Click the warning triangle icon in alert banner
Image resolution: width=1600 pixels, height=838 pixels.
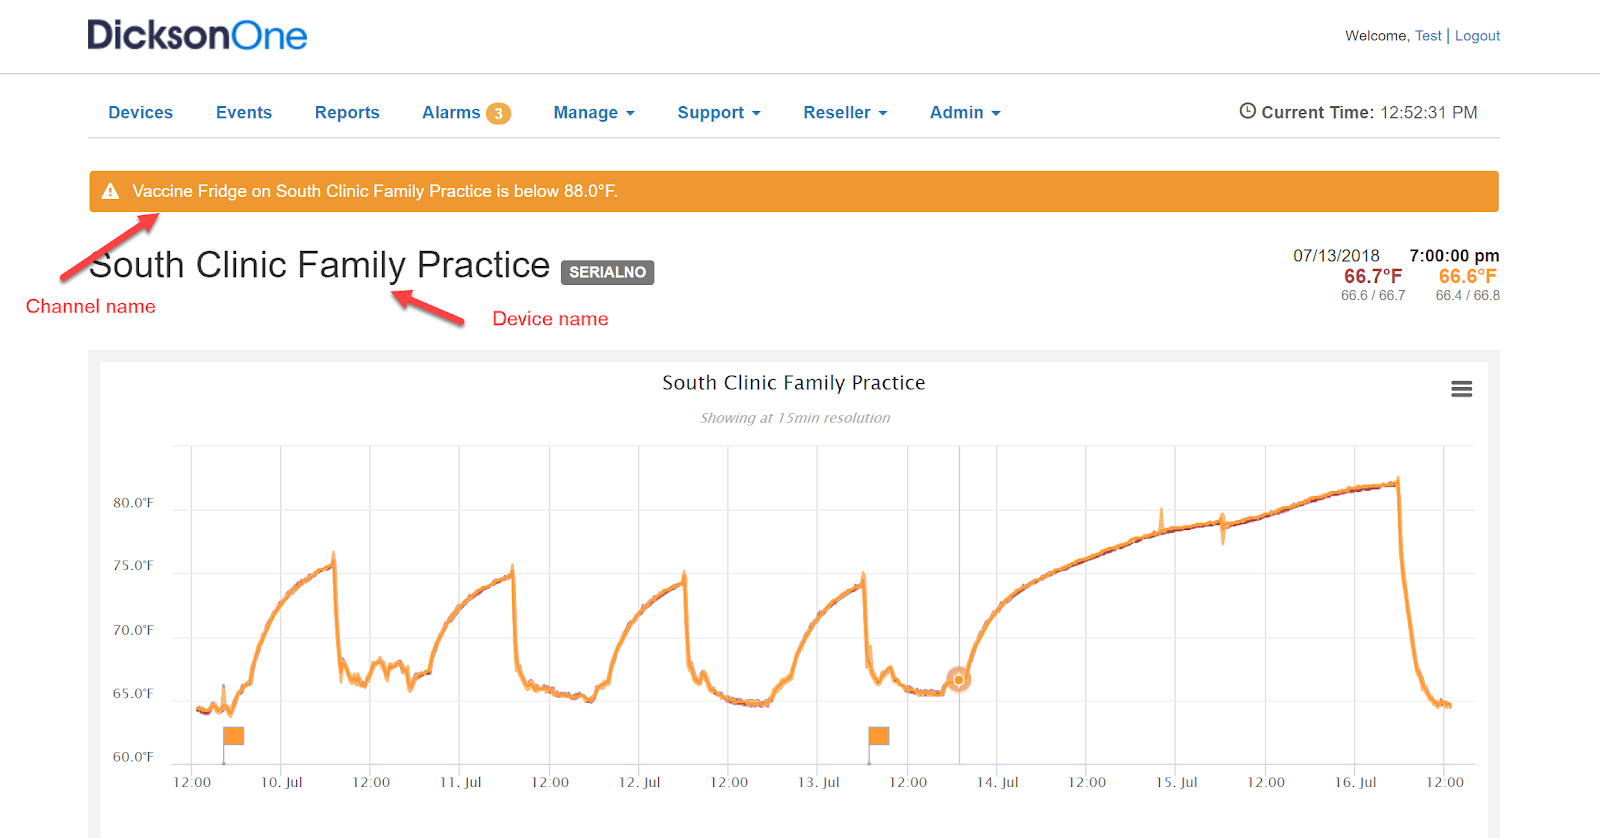pyautogui.click(x=111, y=191)
